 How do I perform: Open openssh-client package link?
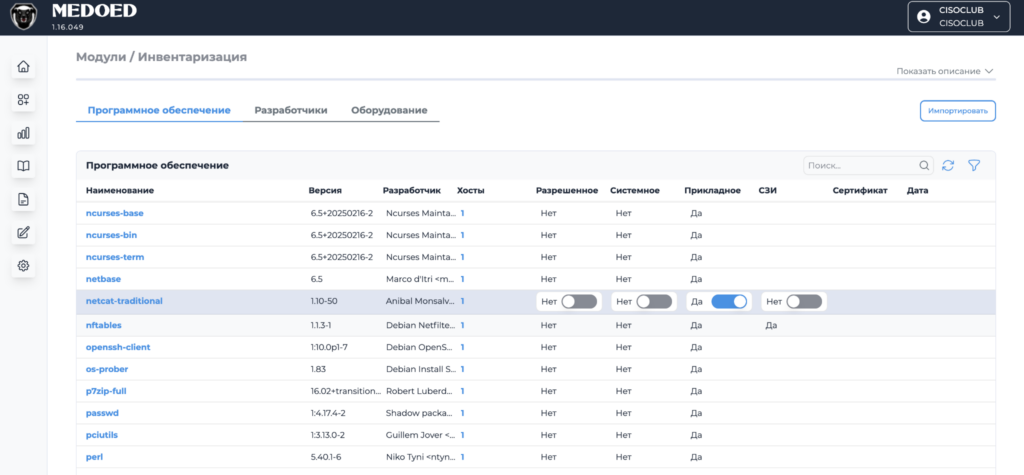point(118,347)
